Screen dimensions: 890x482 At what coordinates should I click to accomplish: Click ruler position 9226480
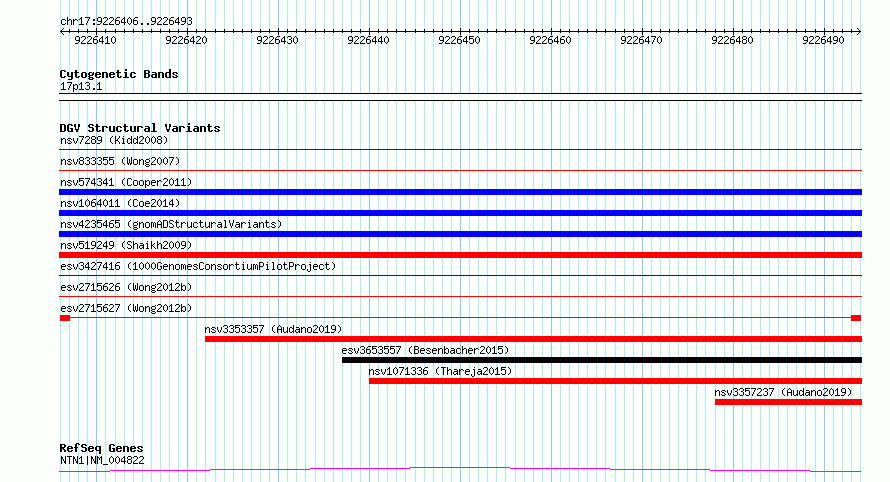pos(732,40)
